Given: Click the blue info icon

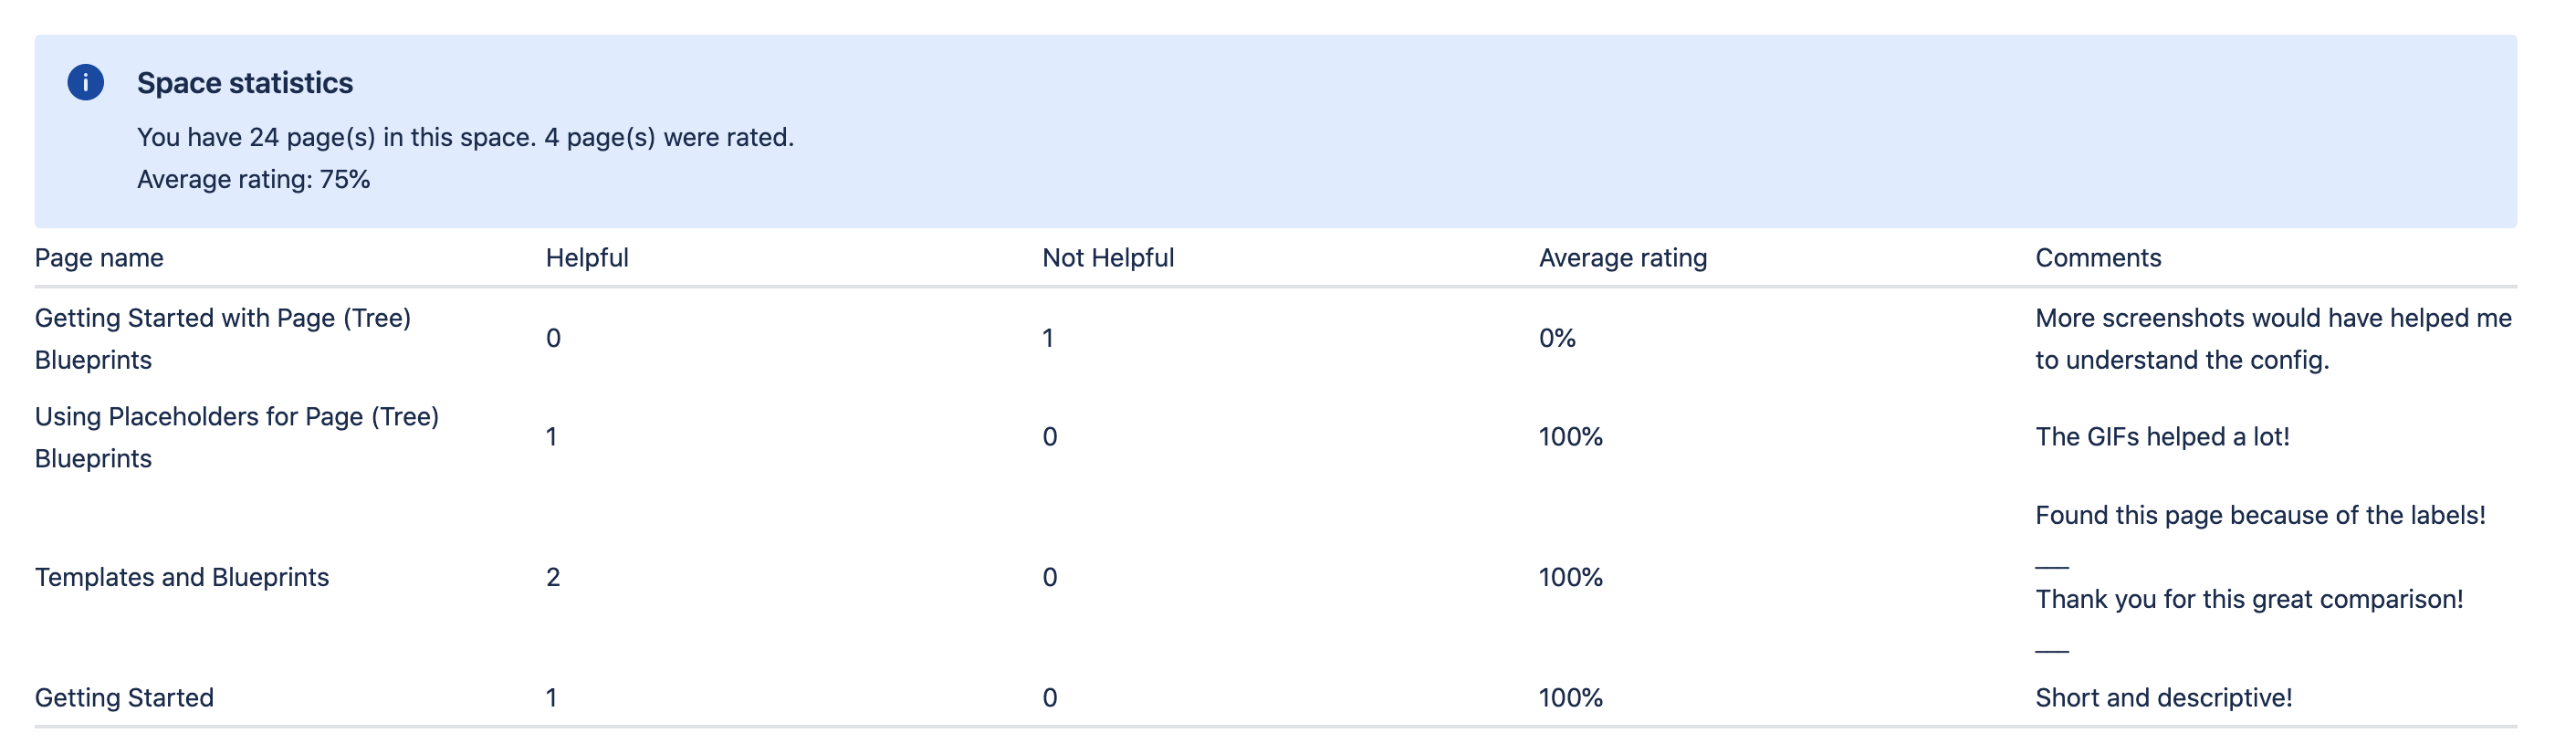Looking at the screenshot, I should (85, 82).
